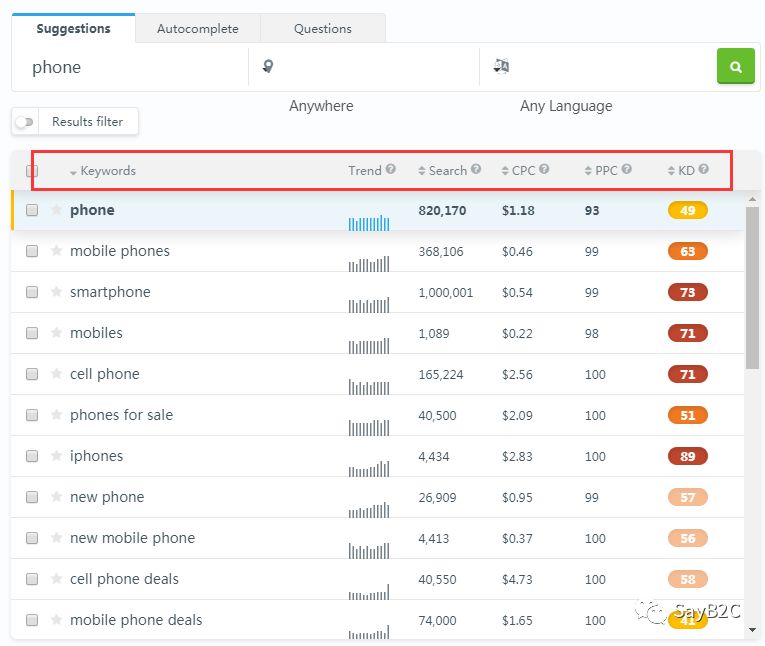Sort by the Keywords column
Image resolution: width=765 pixels, height=646 pixels.
[107, 171]
